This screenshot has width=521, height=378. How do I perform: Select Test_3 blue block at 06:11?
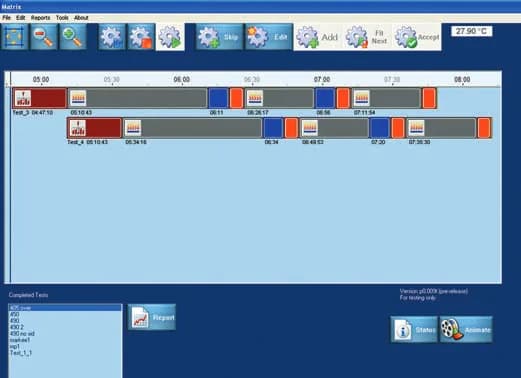pyautogui.click(x=218, y=98)
